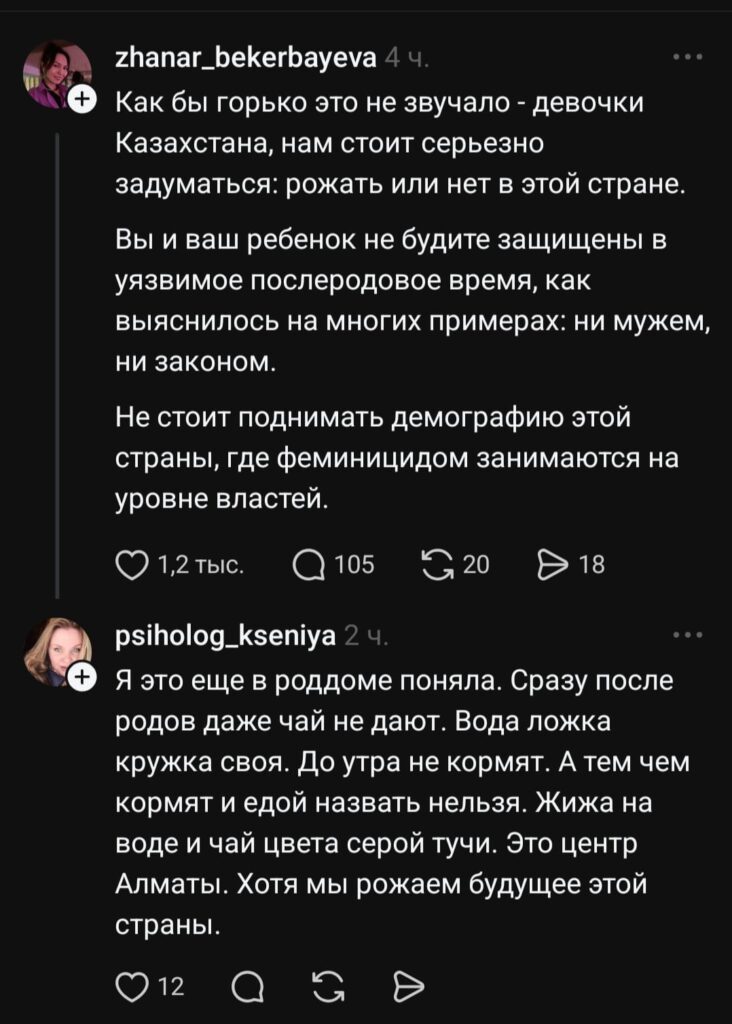The height and width of the screenshot is (1024, 732).
Task: Click the '2 ч.' reply timestamp
Action: (x=365, y=637)
